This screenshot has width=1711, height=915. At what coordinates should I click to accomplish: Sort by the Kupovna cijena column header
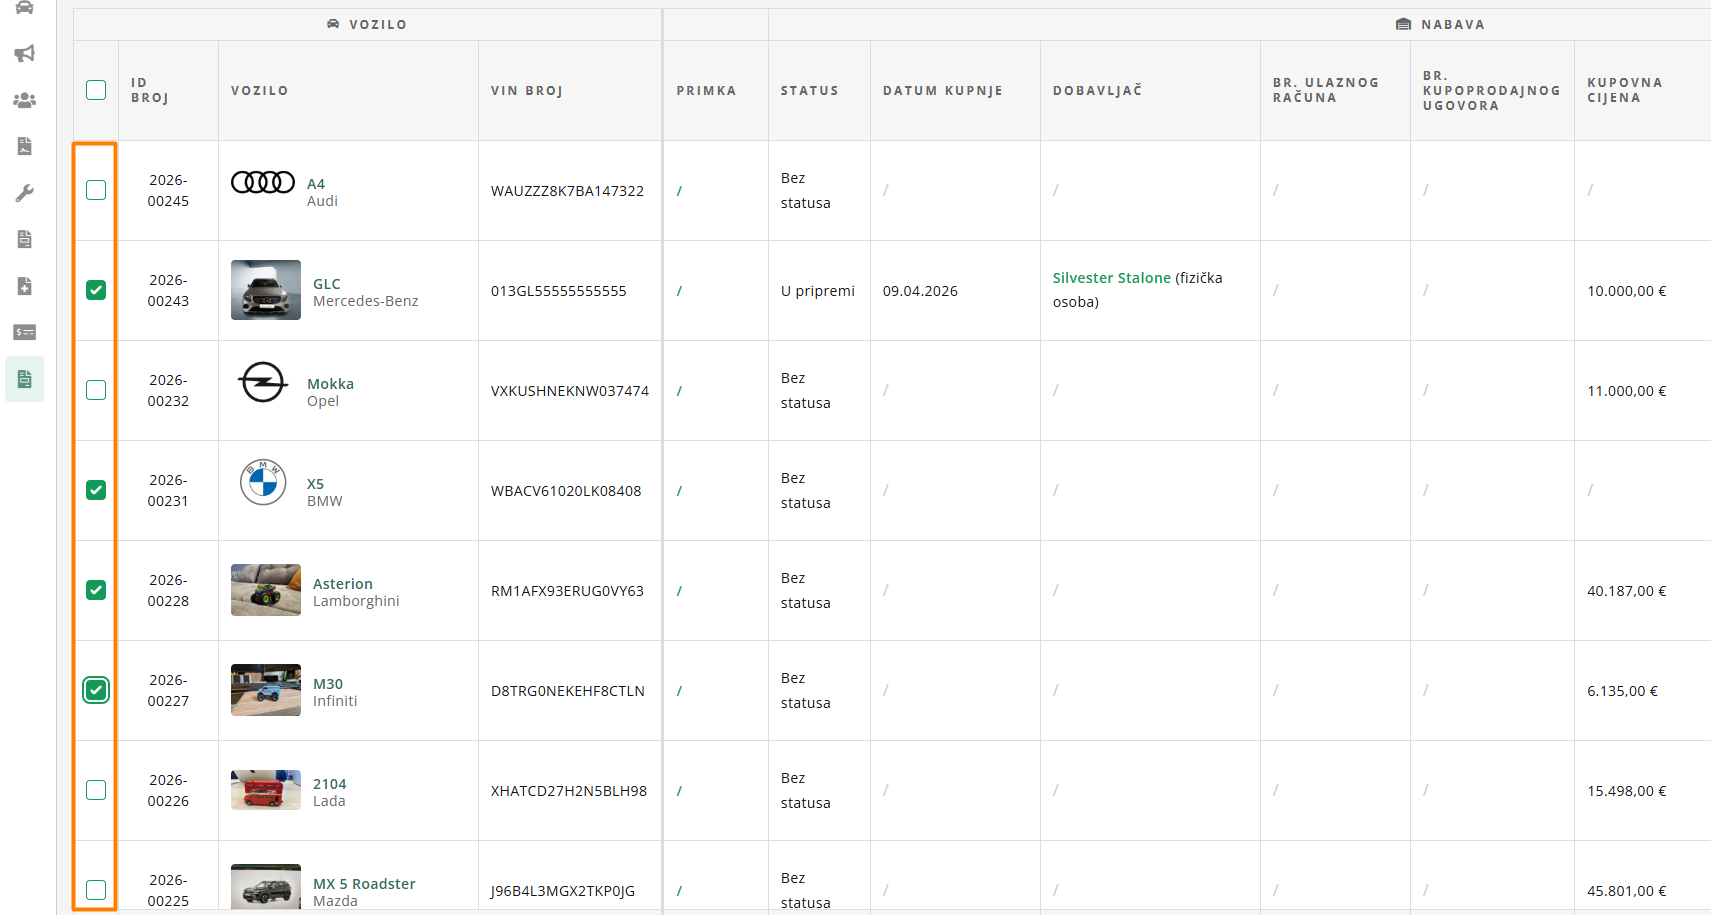point(1624,90)
